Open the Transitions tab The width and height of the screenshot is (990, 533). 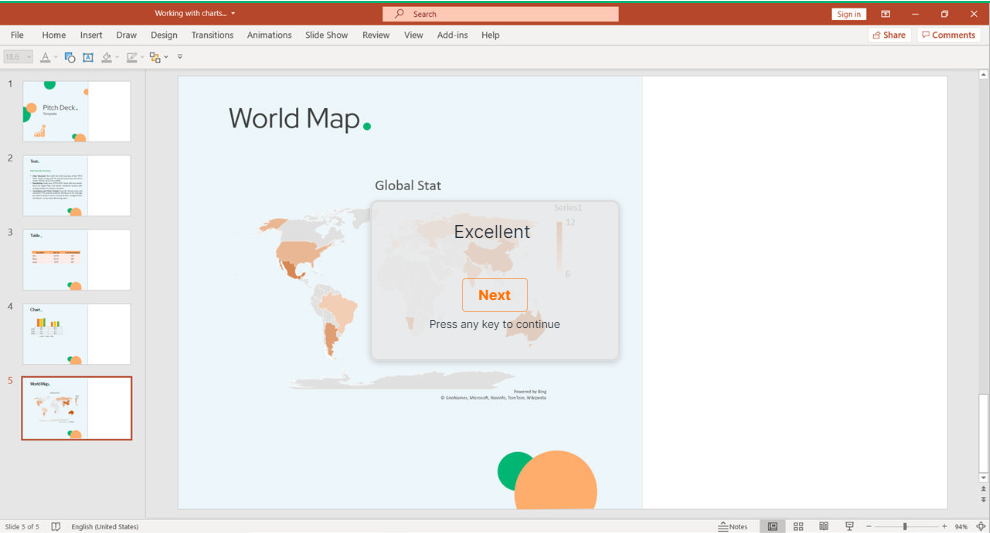pos(212,35)
